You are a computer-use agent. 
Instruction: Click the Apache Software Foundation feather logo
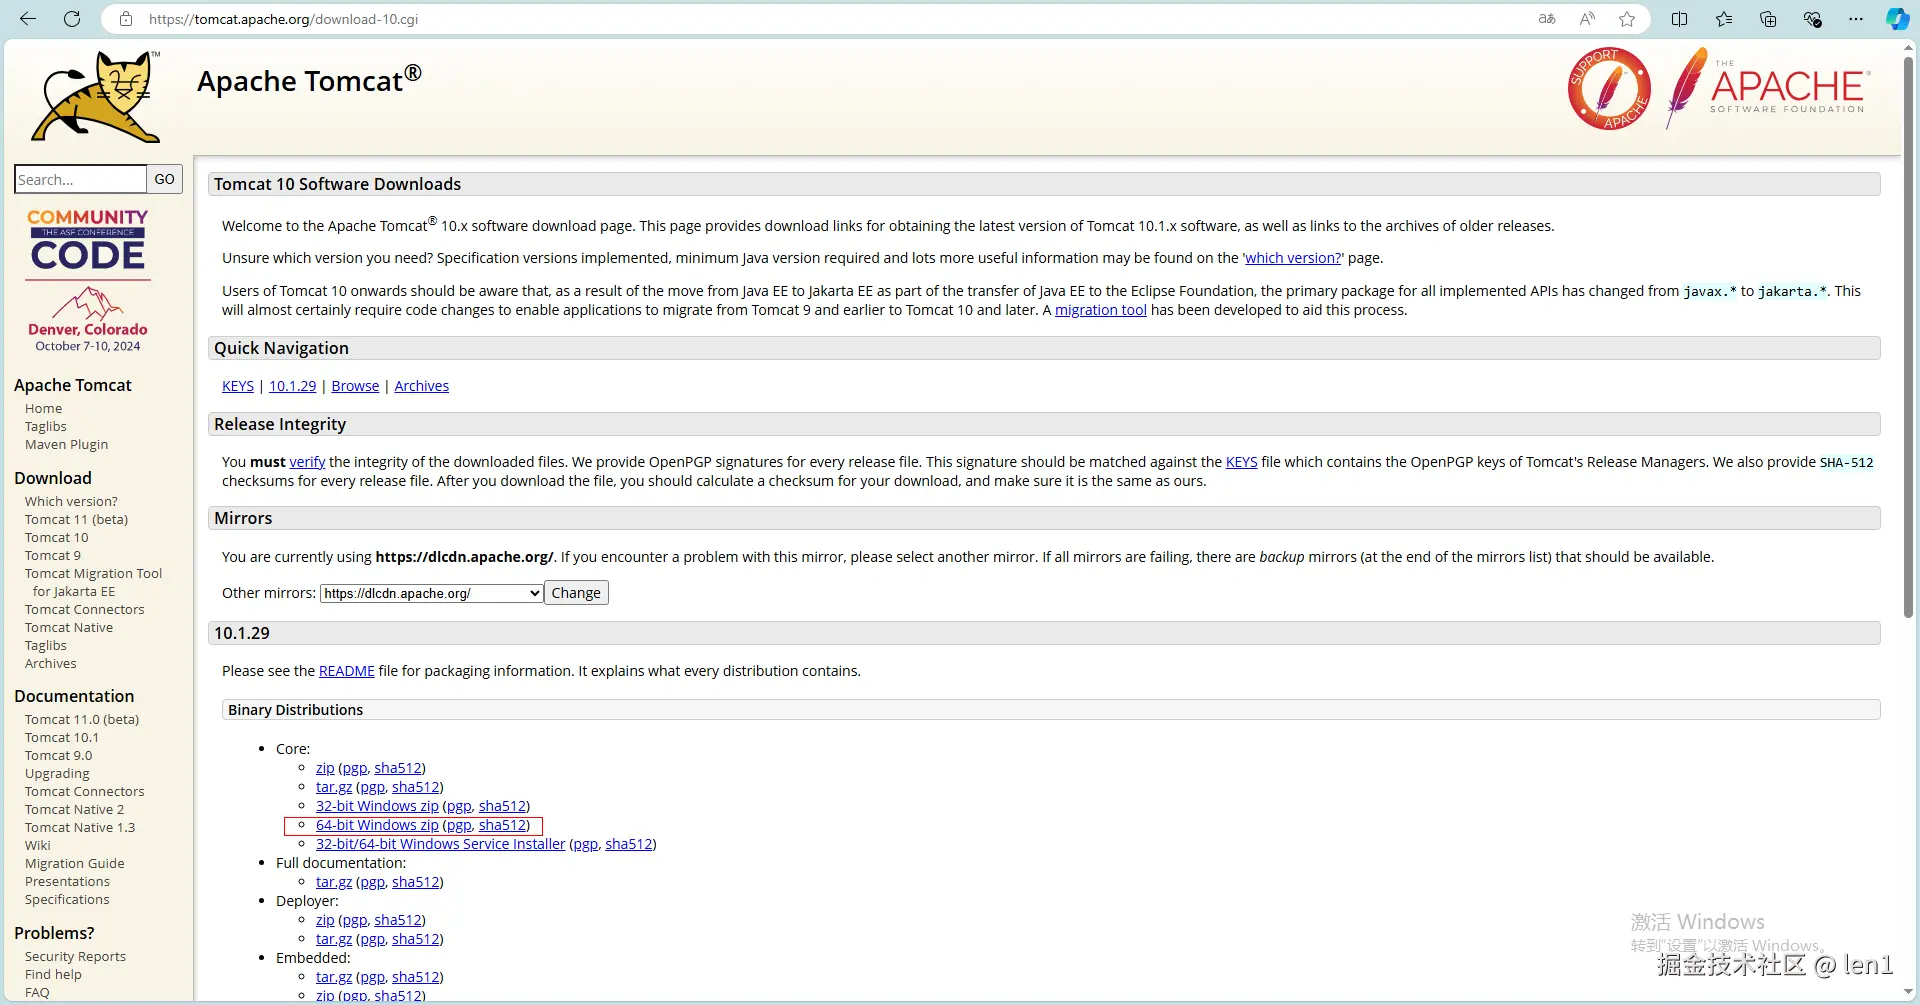pyautogui.click(x=1768, y=88)
